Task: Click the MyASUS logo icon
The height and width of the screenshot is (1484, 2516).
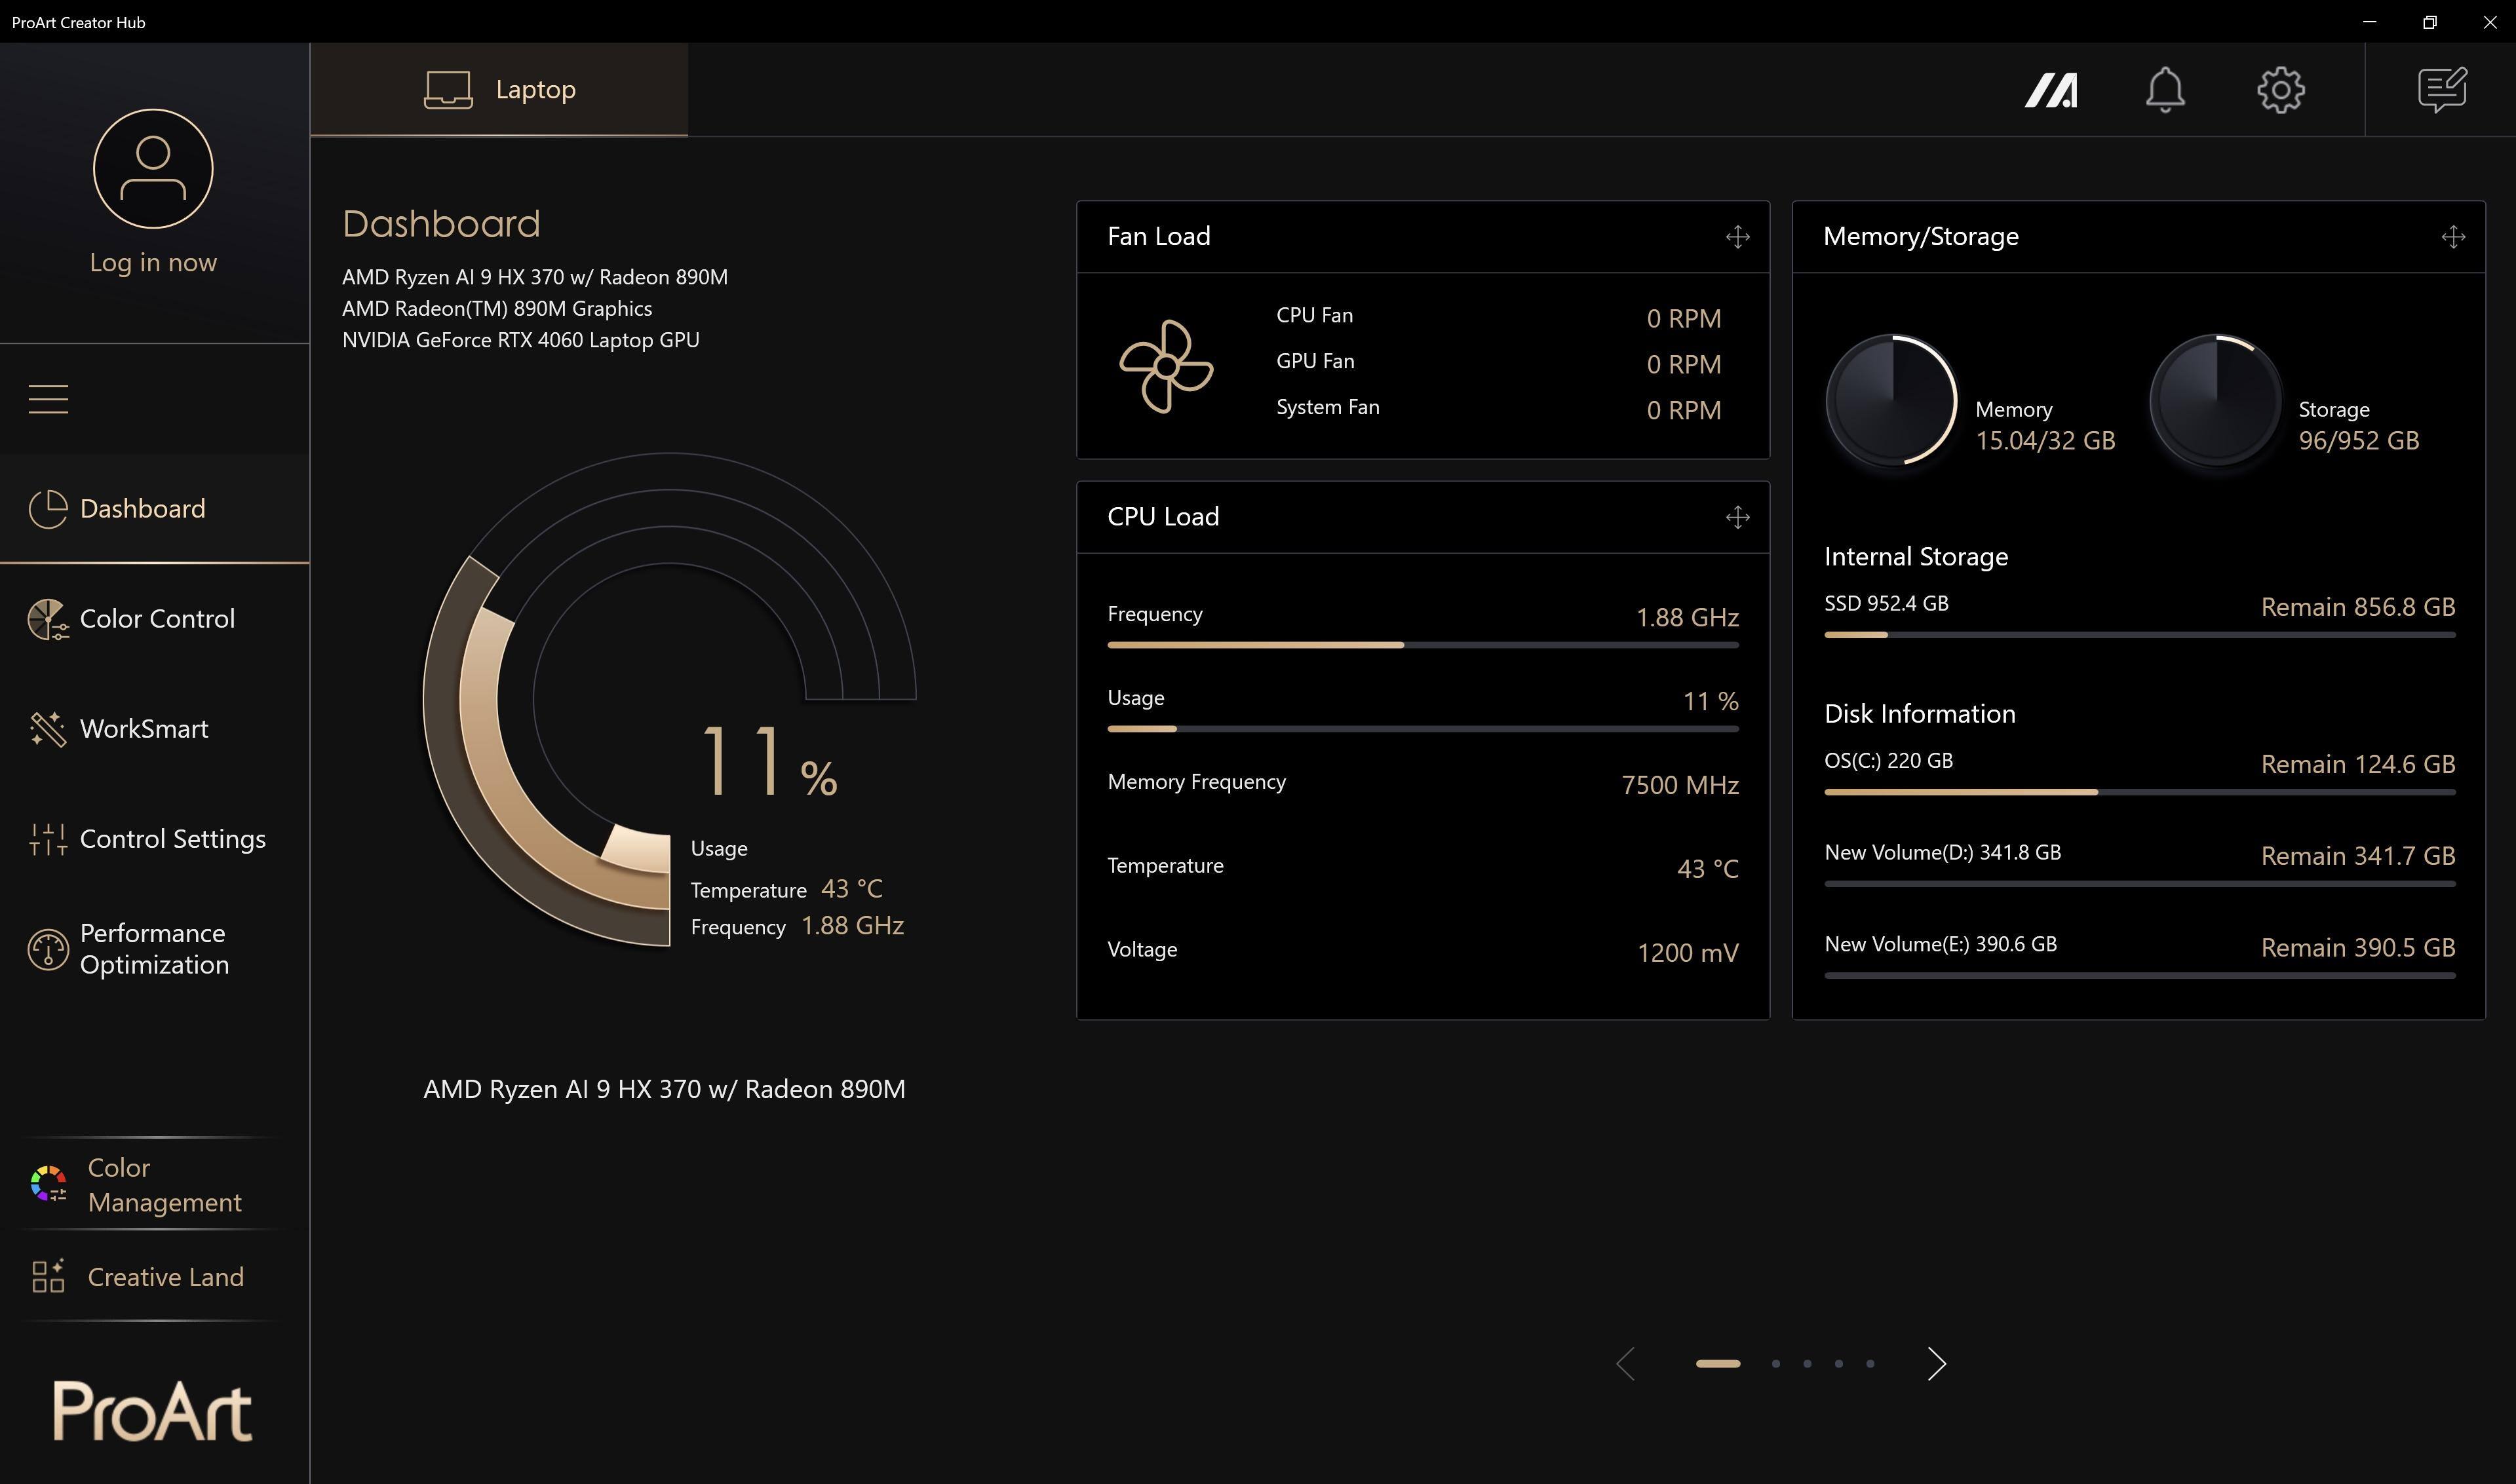Action: click(2051, 90)
